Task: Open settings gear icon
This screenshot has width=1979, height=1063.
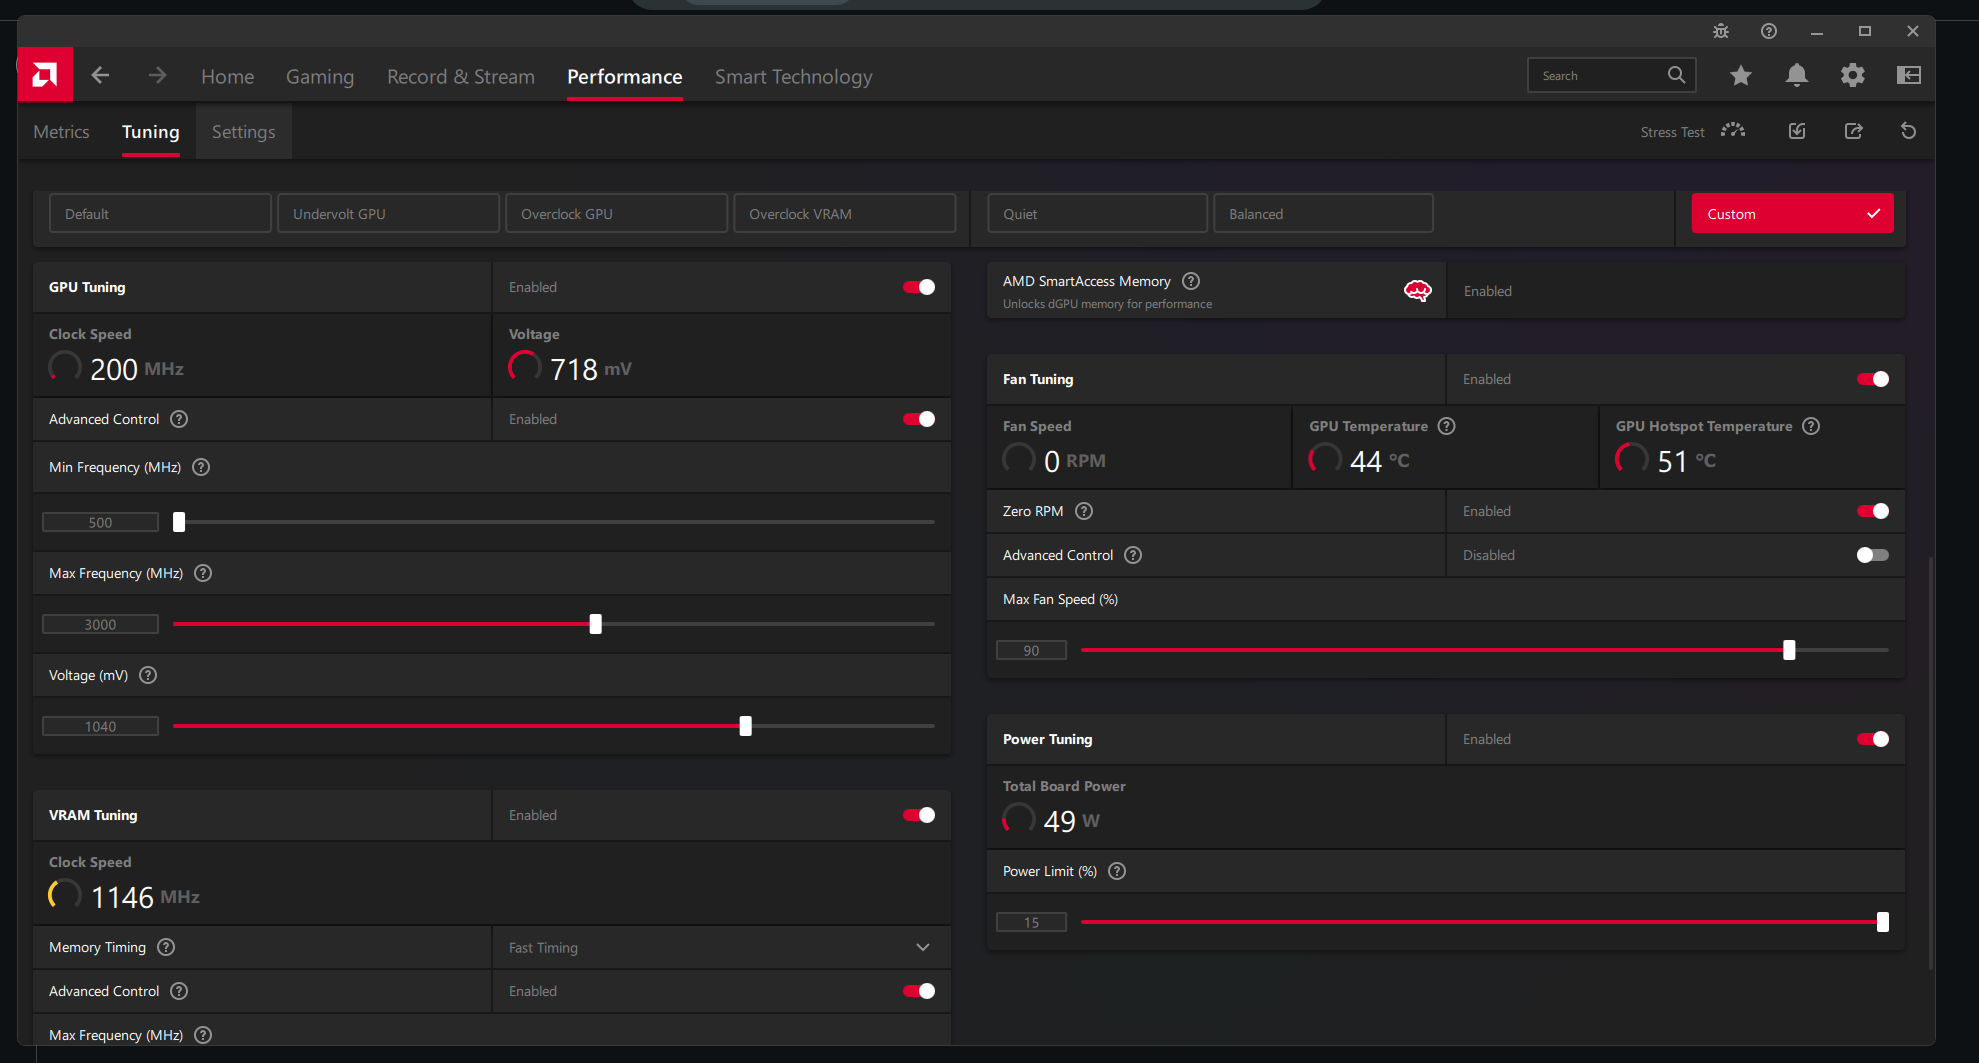Action: coord(1853,75)
